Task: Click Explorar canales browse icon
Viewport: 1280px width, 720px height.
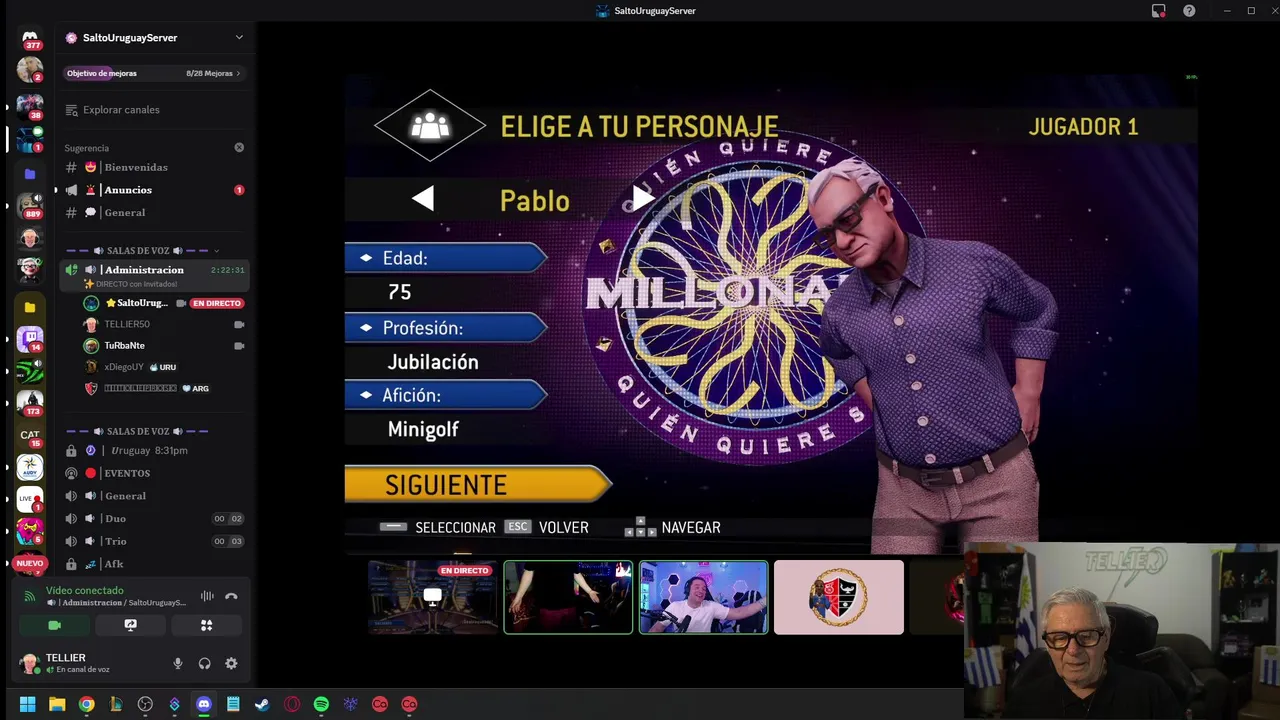Action: point(71,110)
